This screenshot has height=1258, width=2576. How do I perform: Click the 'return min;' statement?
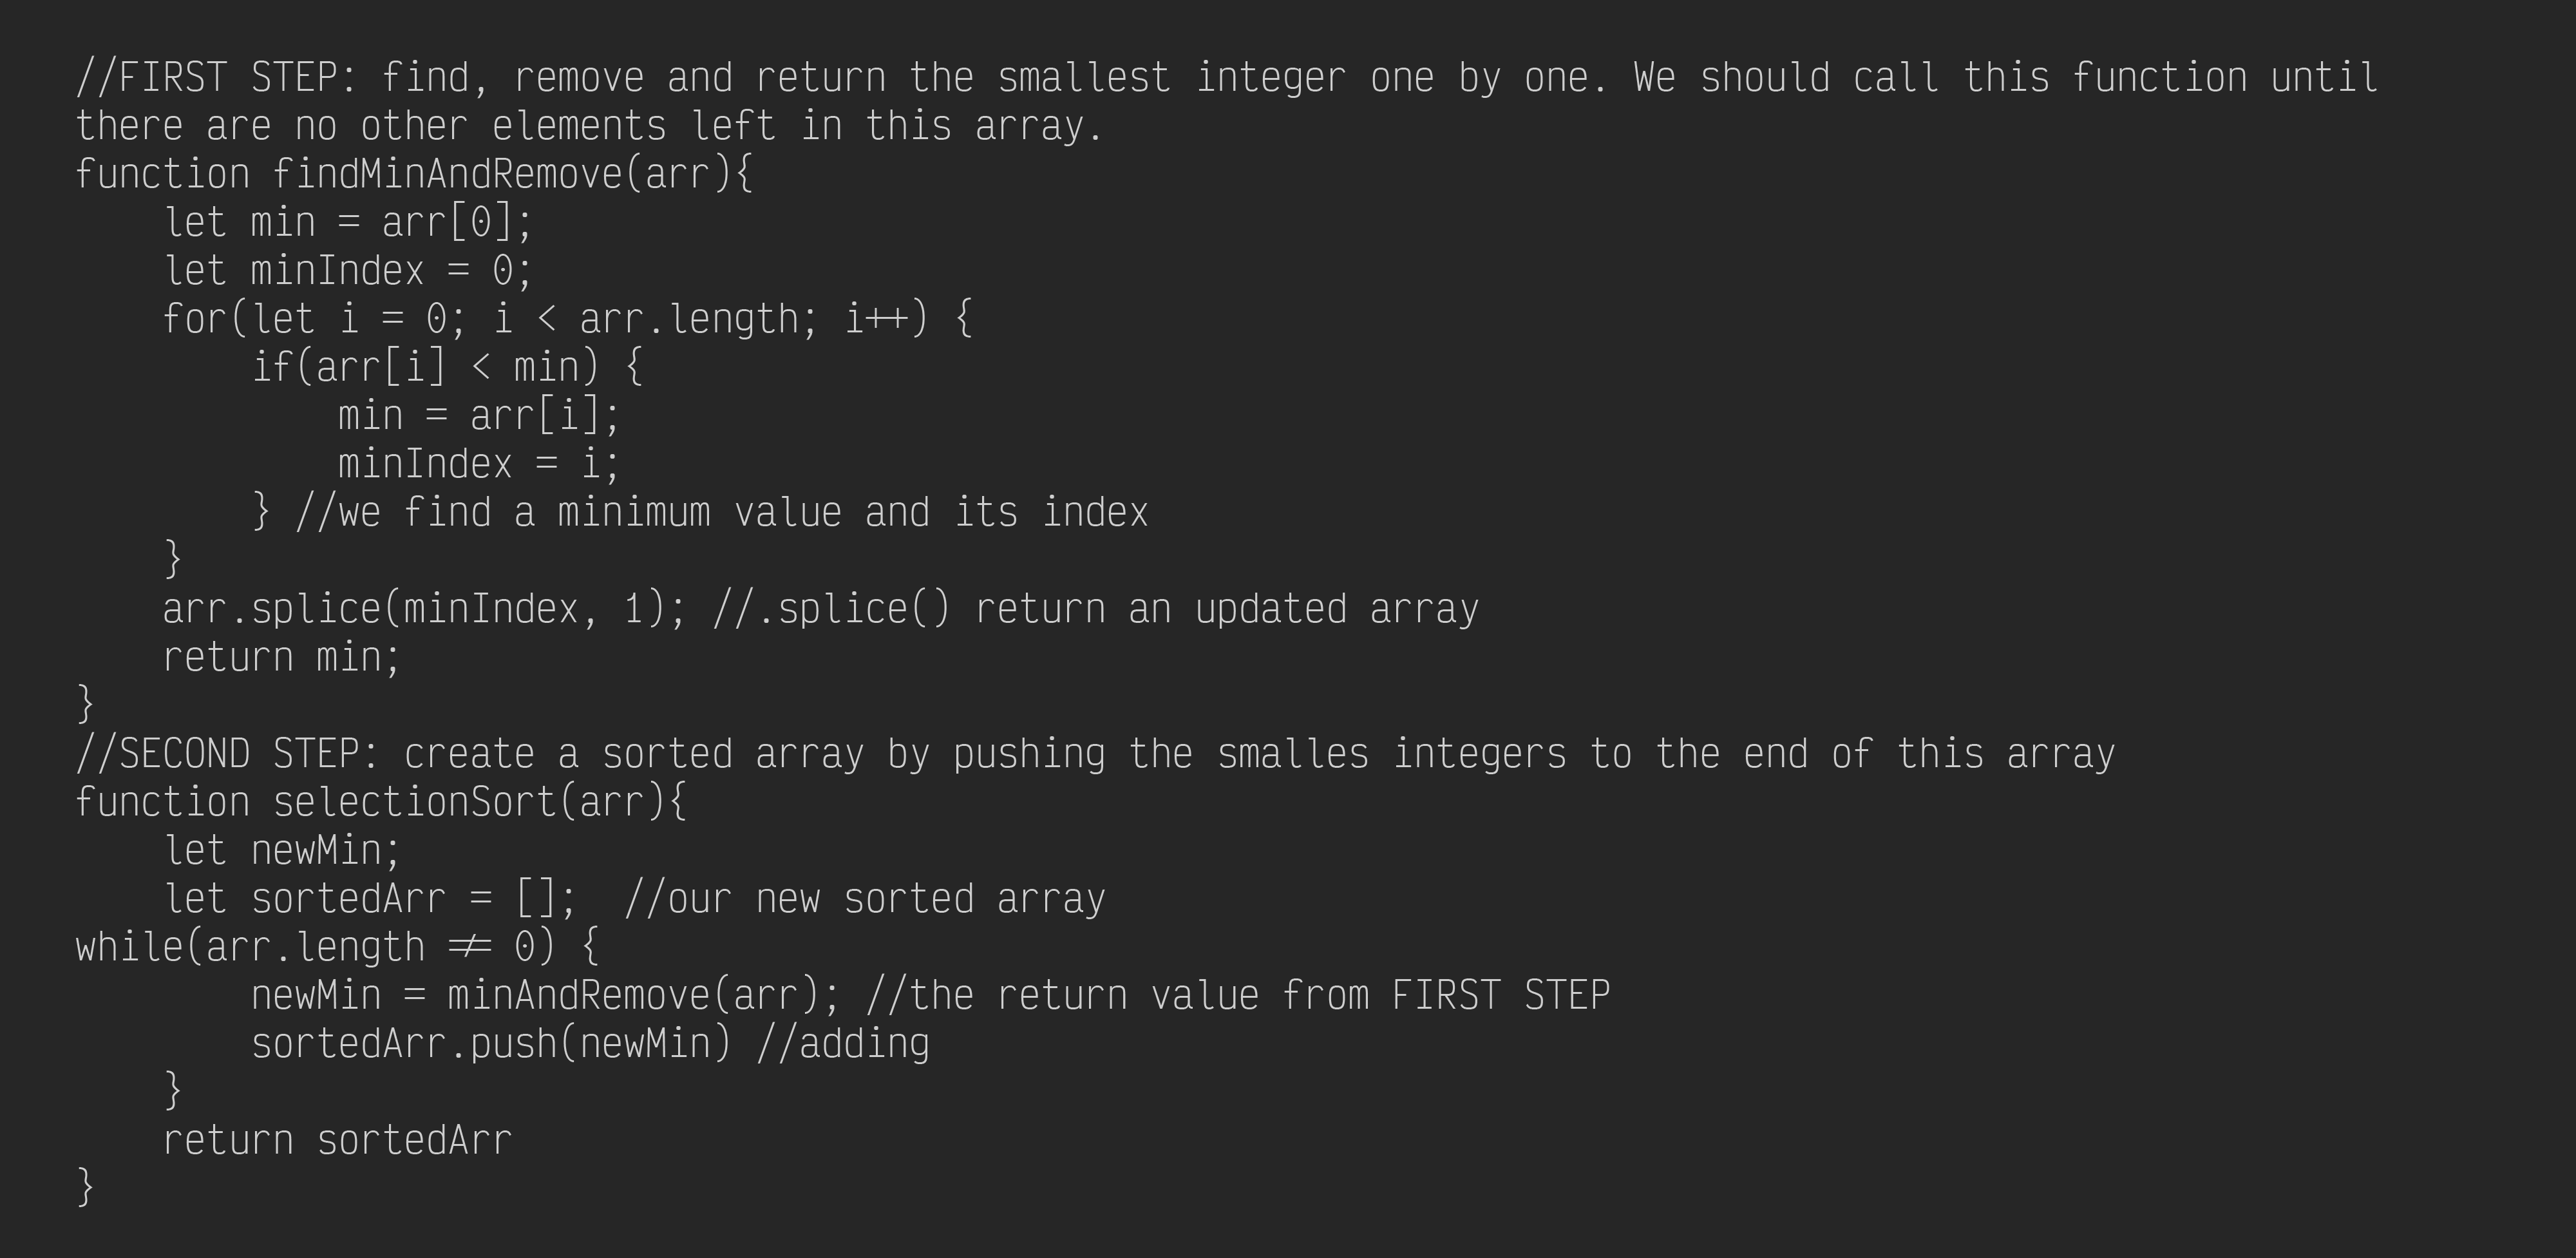(x=281, y=657)
